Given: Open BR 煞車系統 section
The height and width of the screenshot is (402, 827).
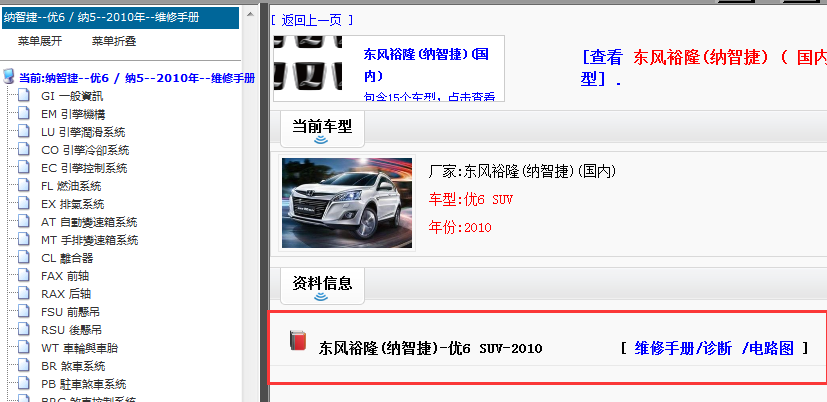Looking at the screenshot, I should (x=73, y=366).
